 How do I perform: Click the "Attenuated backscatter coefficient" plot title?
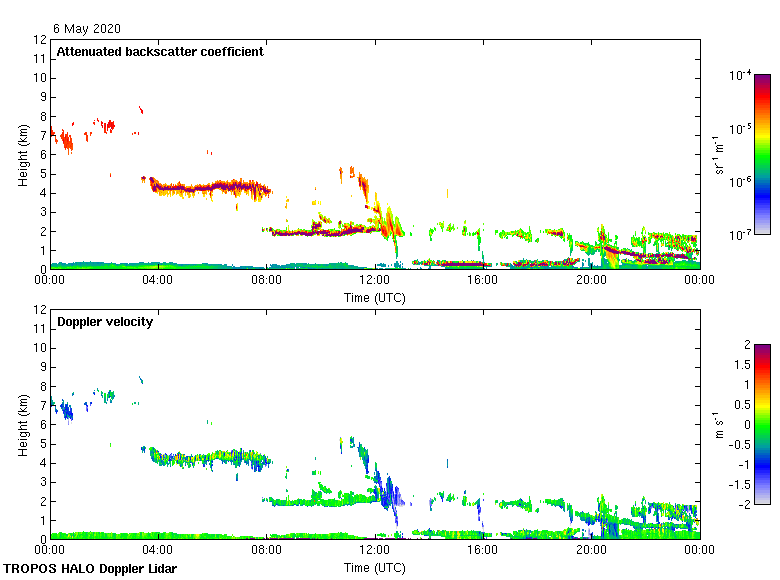[160, 52]
